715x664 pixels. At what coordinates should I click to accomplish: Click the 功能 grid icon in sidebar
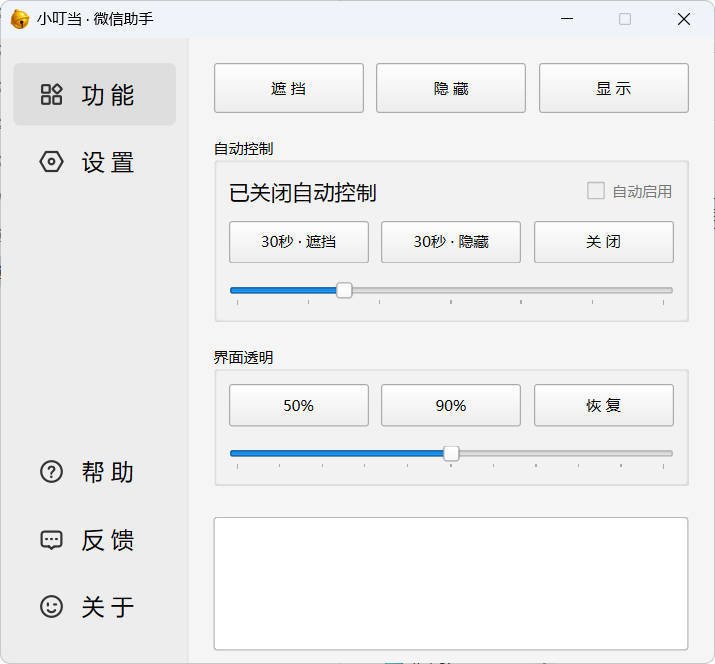[x=51, y=95]
